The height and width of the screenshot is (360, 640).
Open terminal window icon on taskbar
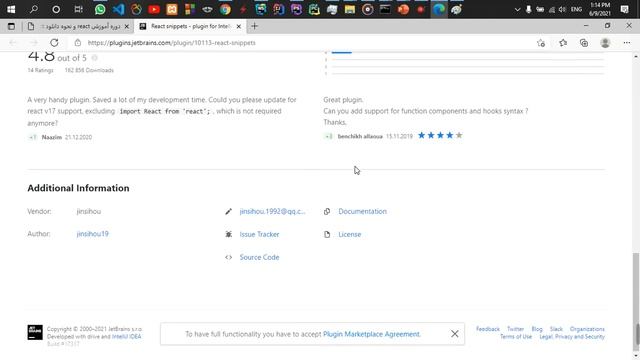(x=385, y=9)
